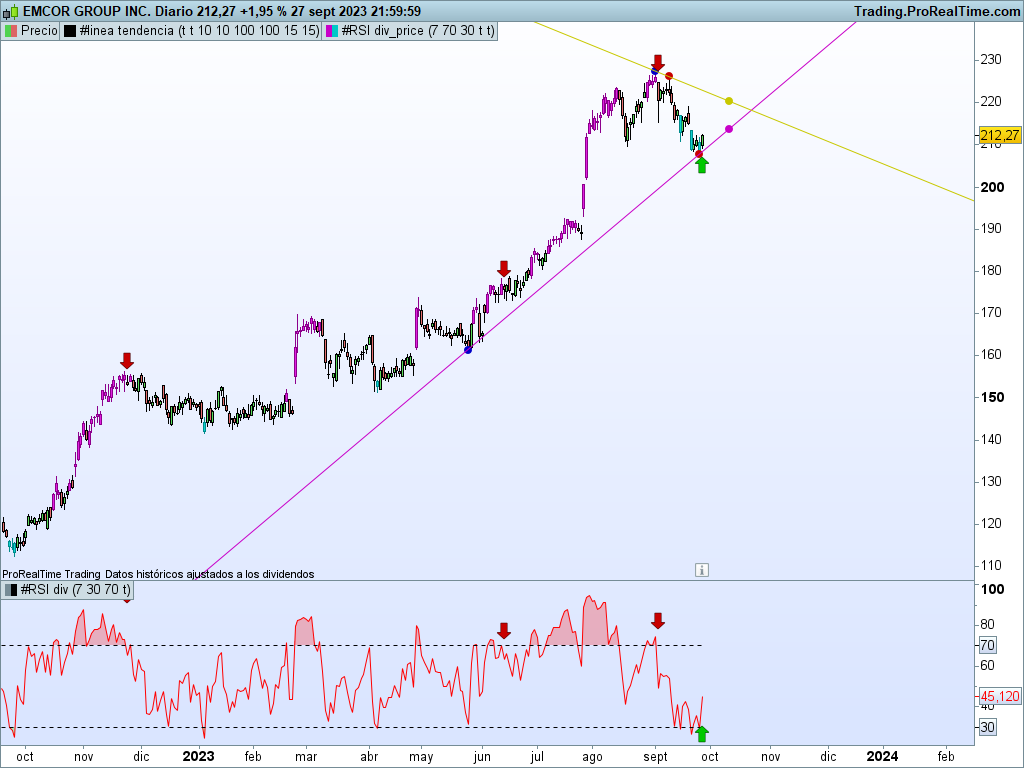The width and height of the screenshot is (1024, 768).
Task: Click the green up arrow in the RSI panel
Action: [x=701, y=734]
